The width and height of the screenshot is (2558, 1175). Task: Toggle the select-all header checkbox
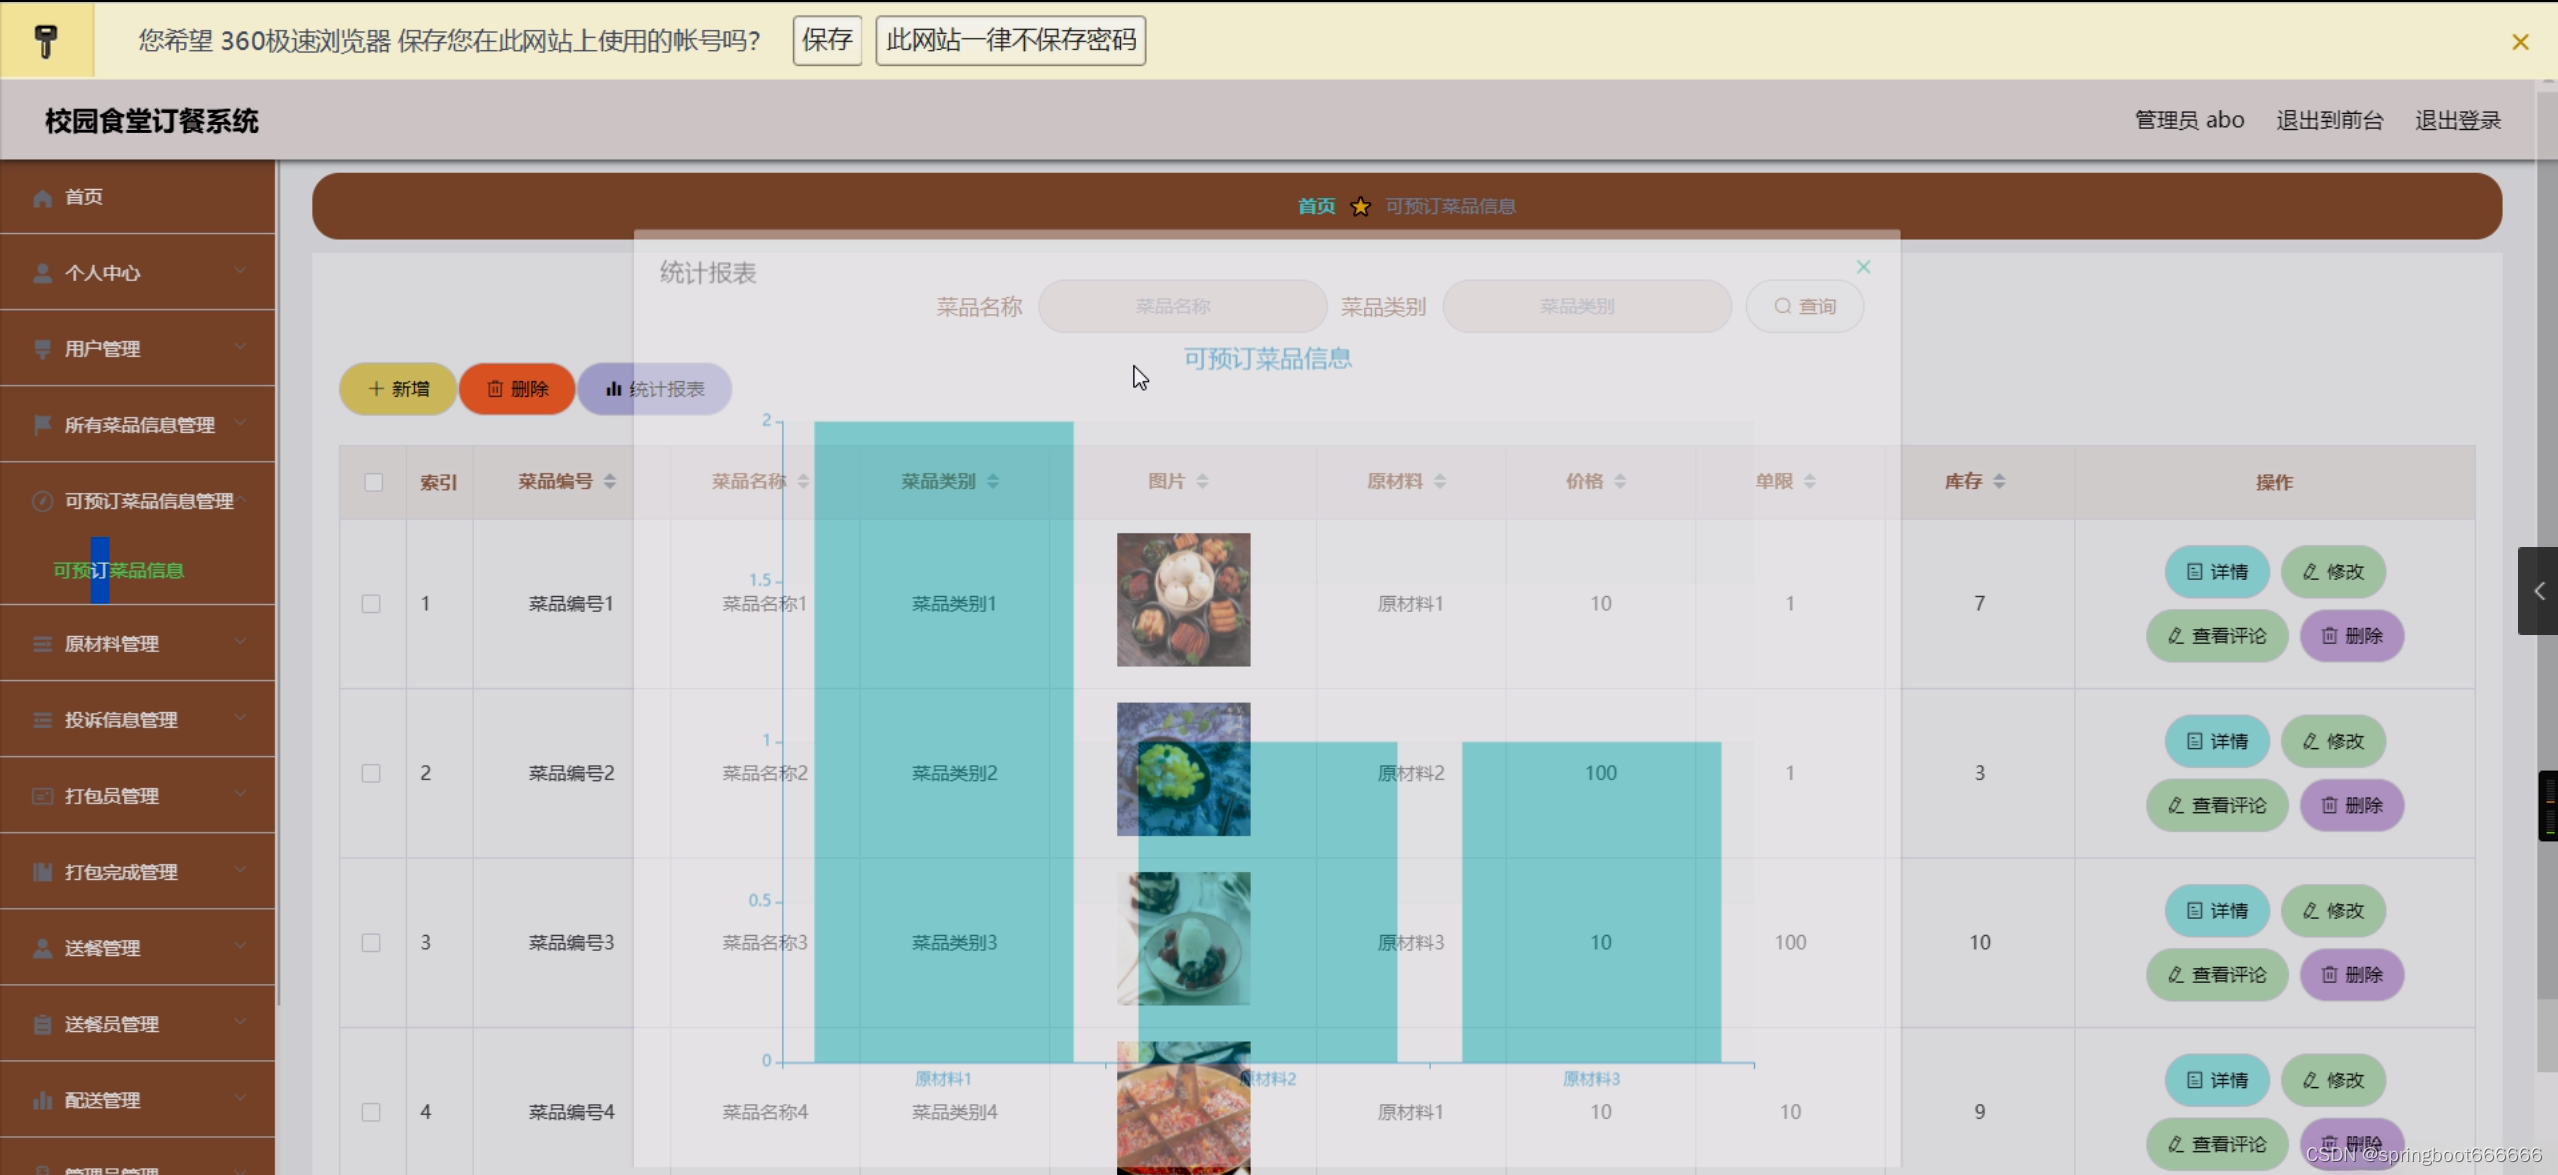tap(373, 483)
